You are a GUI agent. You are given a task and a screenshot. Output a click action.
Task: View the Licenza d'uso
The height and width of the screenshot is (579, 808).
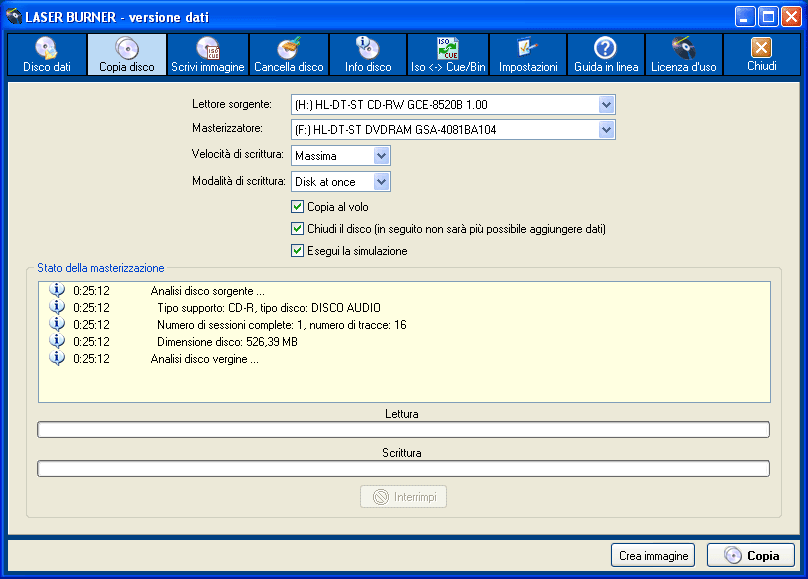click(x=684, y=55)
